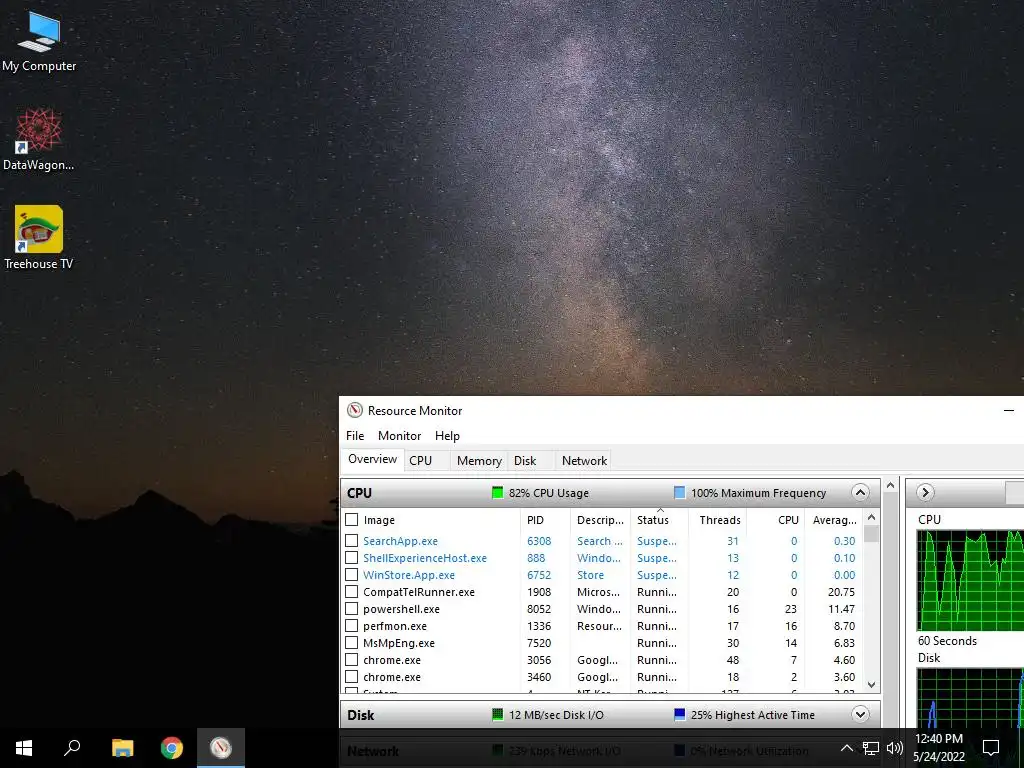Open the clock showing 12:40 PM
The width and height of the screenshot is (1024, 768).
pyautogui.click(x=939, y=748)
